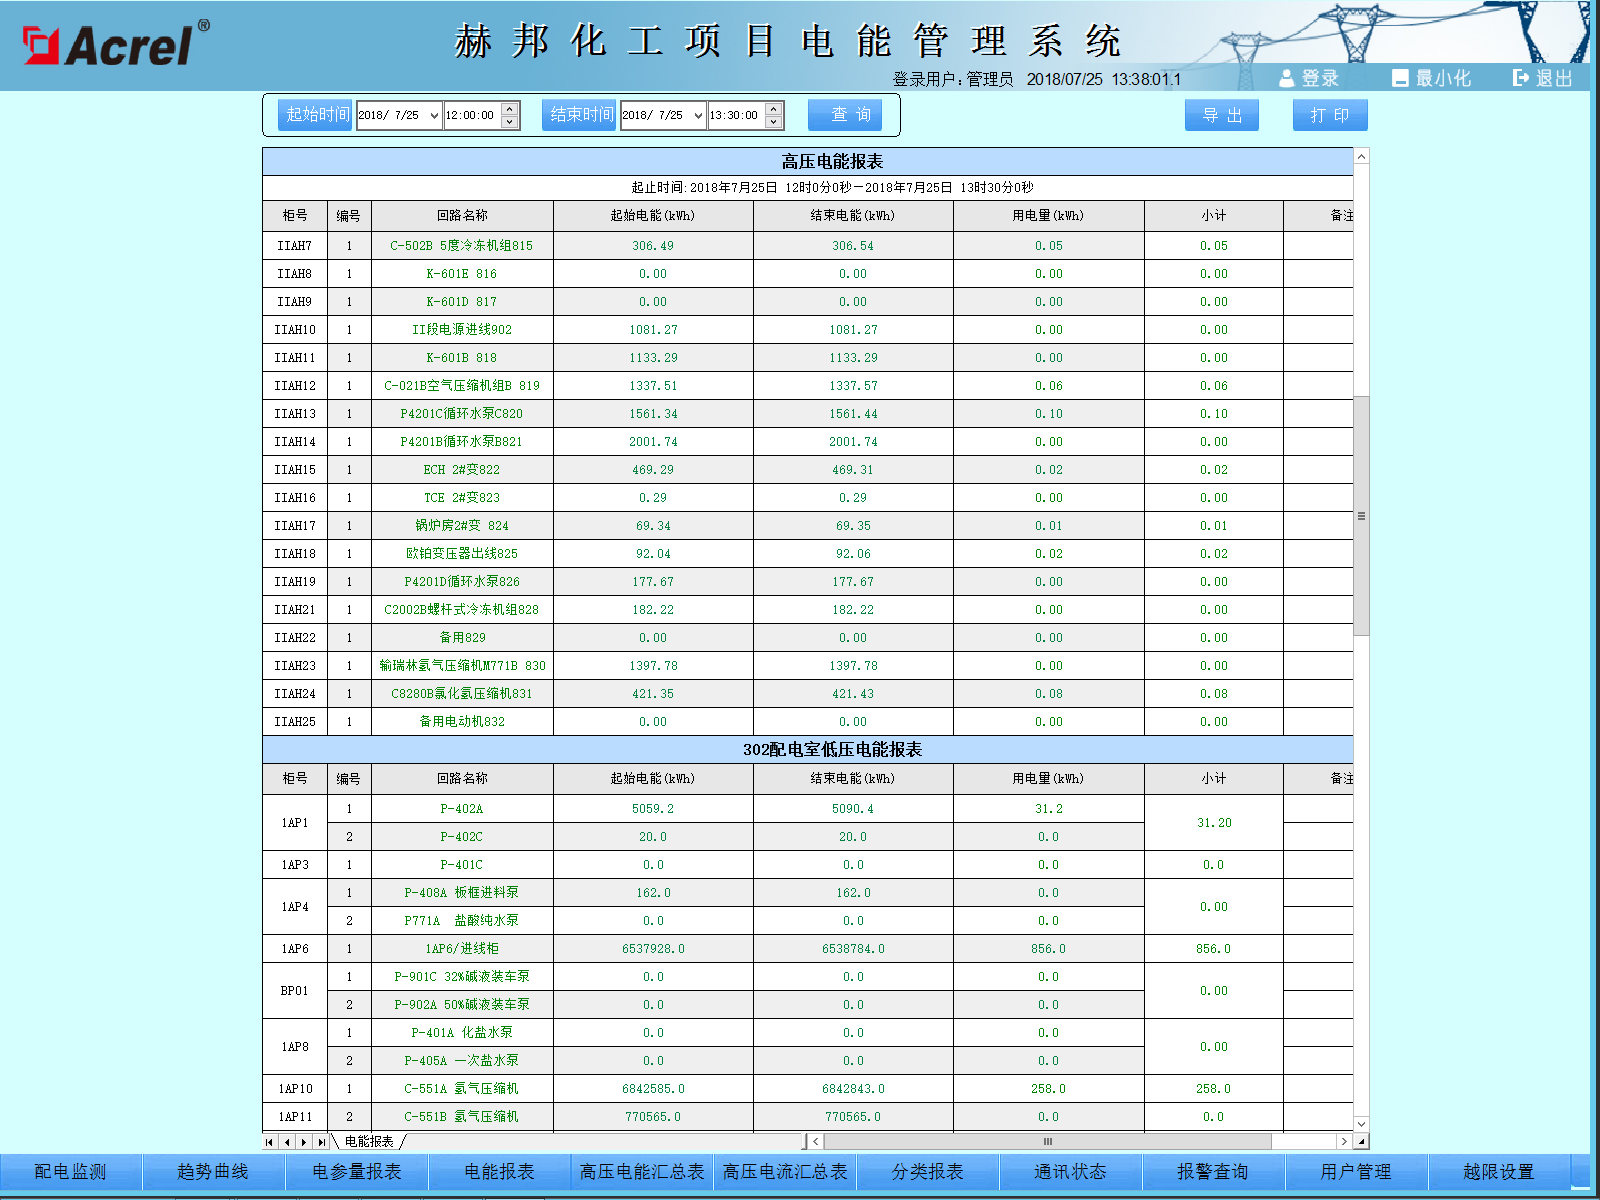
Task: Click the vertical scrollbar down arrow
Action: point(1360,1123)
